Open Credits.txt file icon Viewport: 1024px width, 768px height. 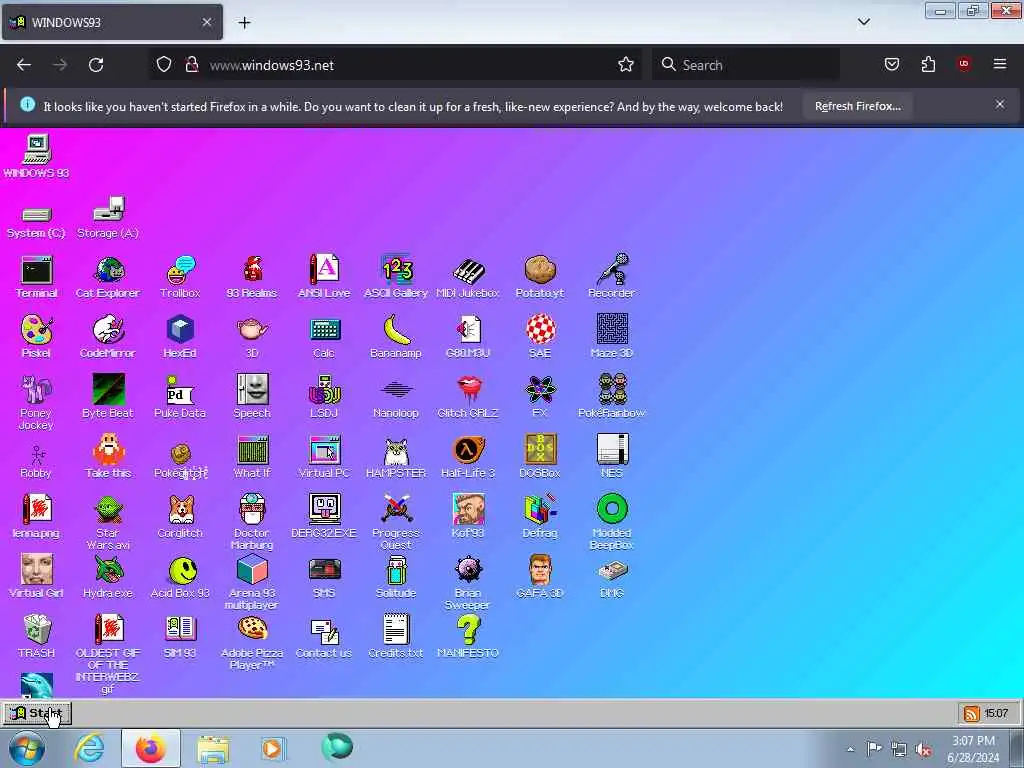pos(396,636)
